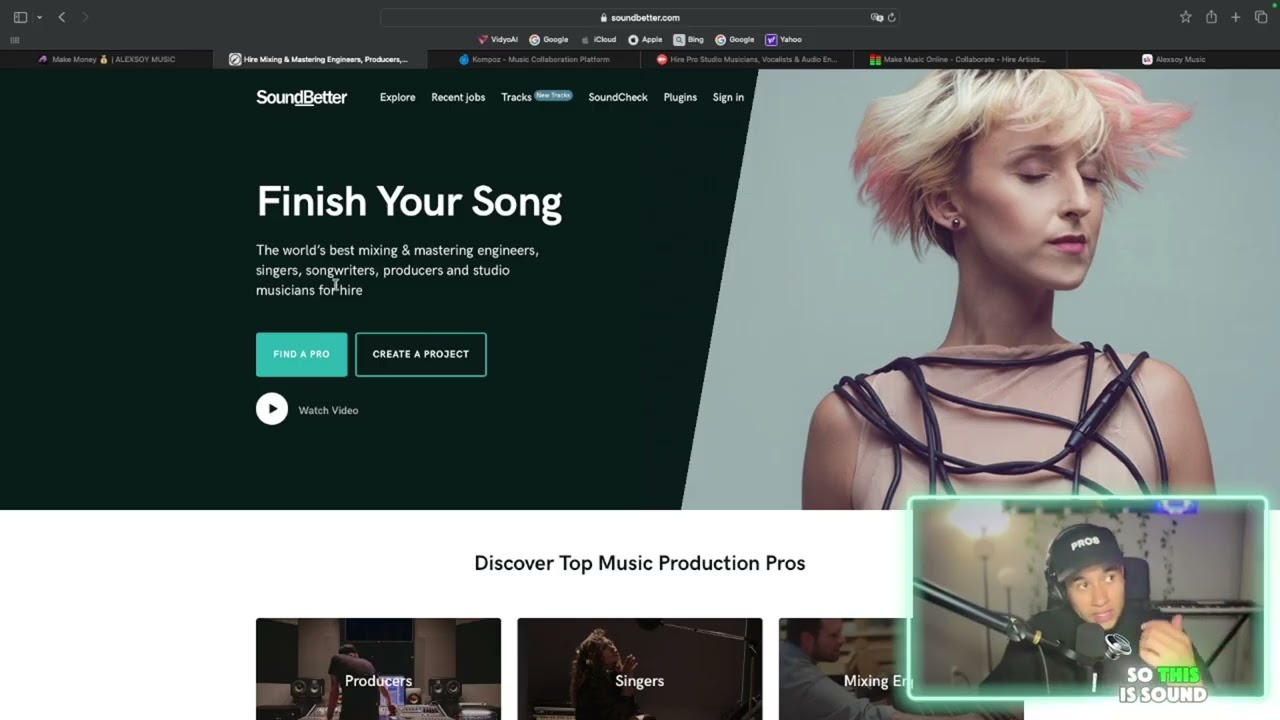
Task: Click the SoundBetter logo
Action: (301, 97)
